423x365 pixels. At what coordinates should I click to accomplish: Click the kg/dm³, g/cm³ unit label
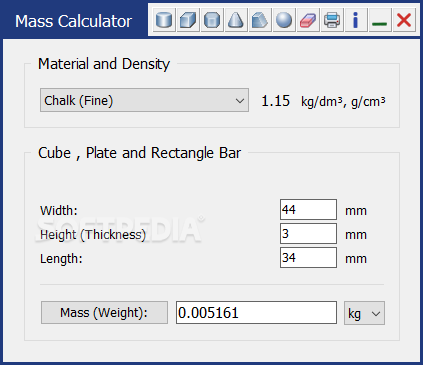pyautogui.click(x=343, y=101)
